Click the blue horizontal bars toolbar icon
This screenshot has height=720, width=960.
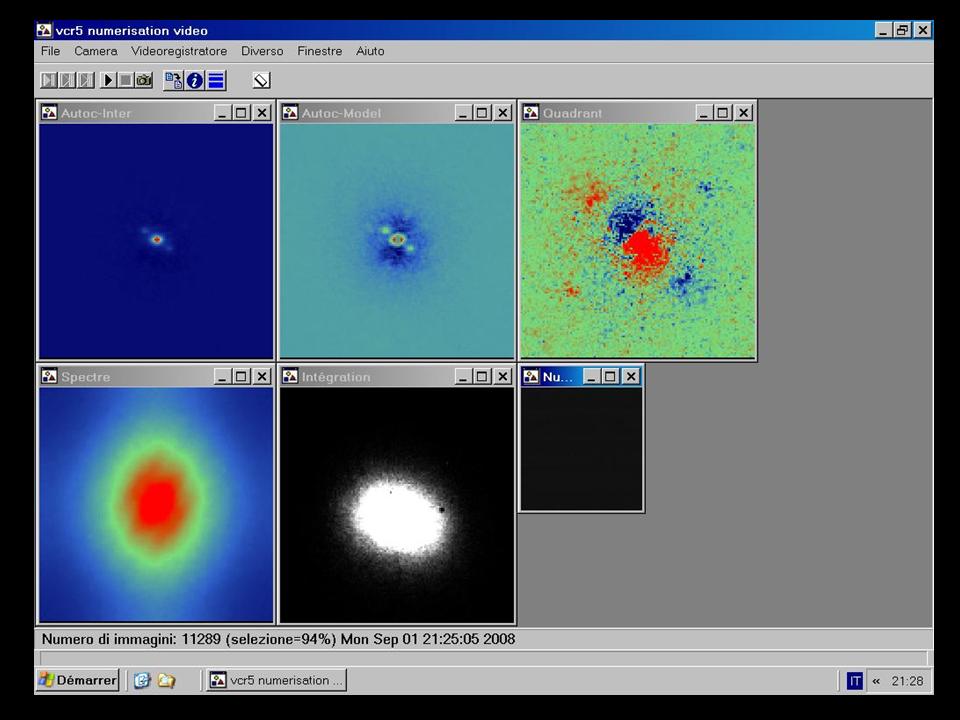point(216,80)
